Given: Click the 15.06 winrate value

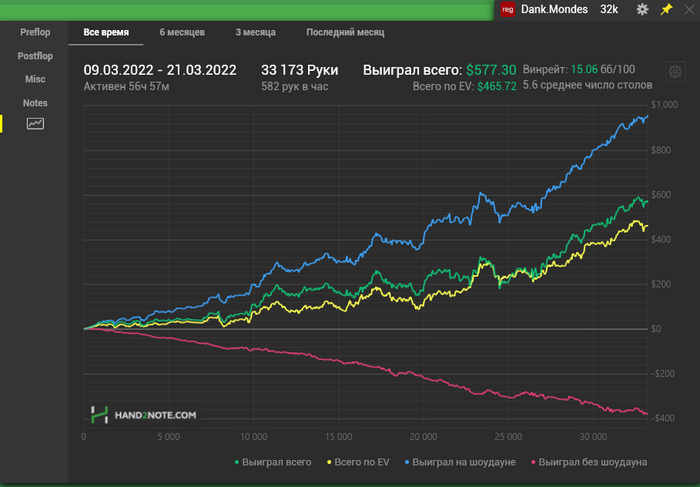Looking at the screenshot, I should 584,69.
